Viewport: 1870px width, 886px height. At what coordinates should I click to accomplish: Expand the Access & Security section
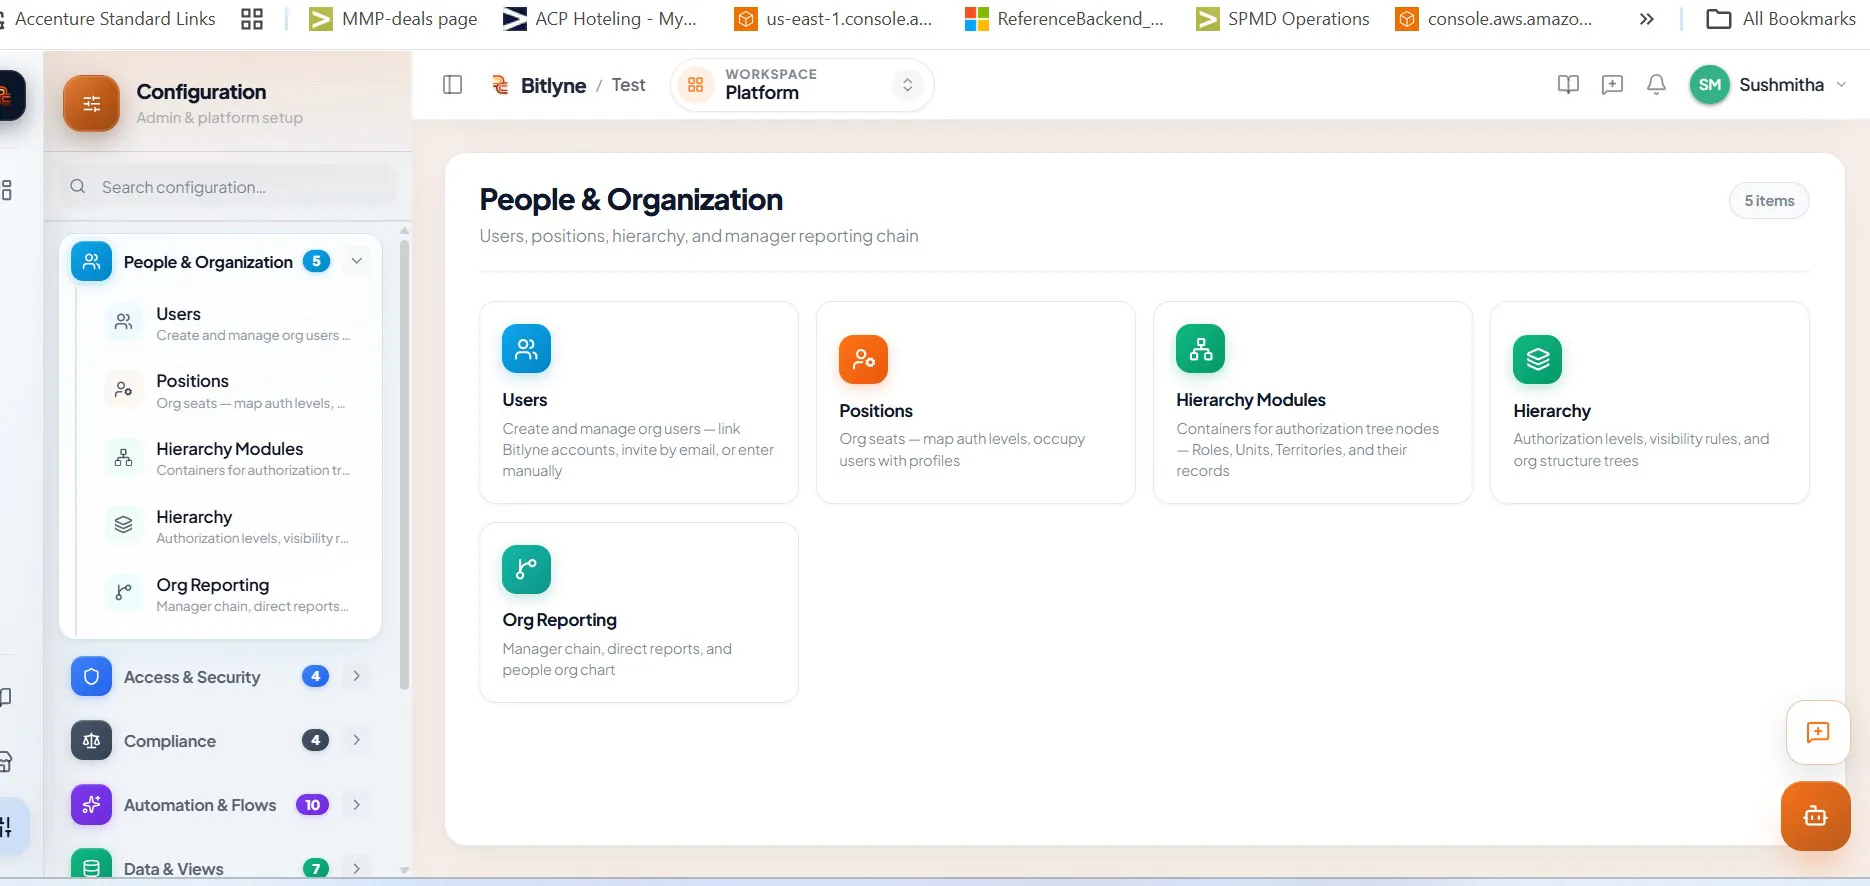click(x=357, y=676)
